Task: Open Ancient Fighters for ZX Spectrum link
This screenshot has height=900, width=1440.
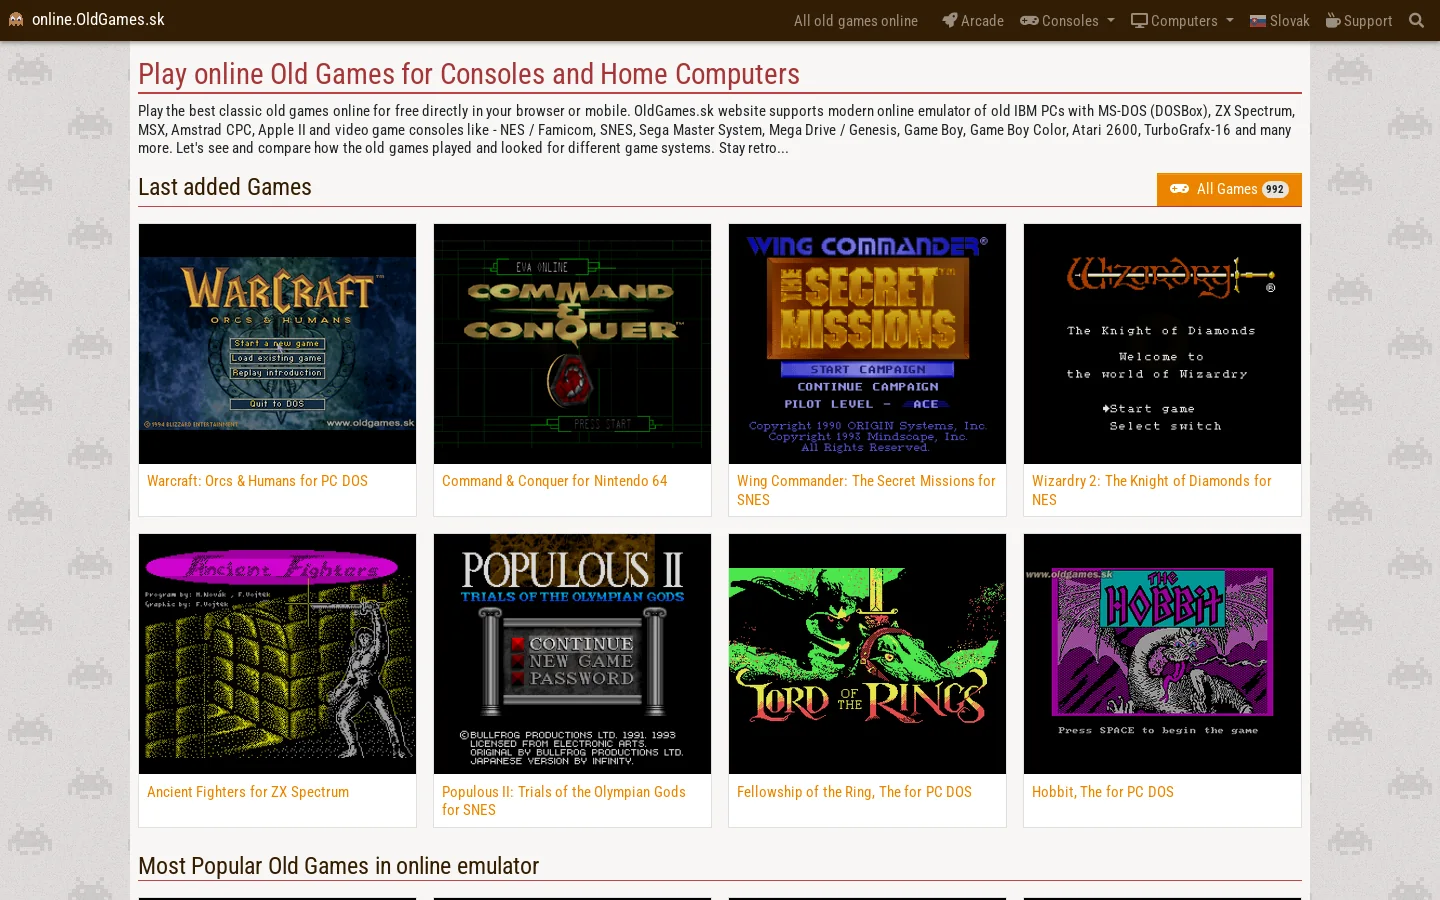Action: [248, 792]
